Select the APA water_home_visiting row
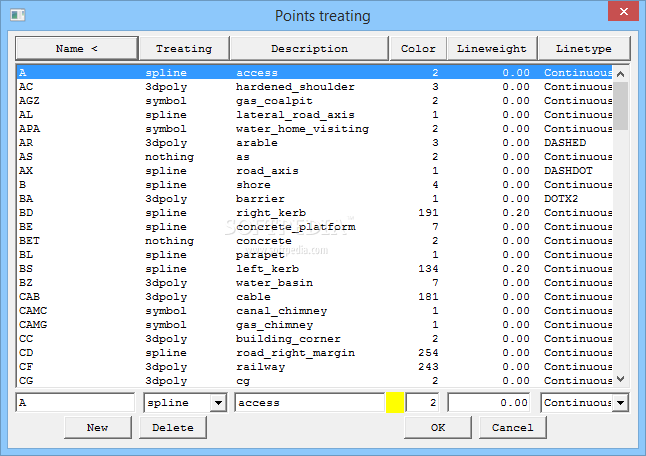 [315, 129]
